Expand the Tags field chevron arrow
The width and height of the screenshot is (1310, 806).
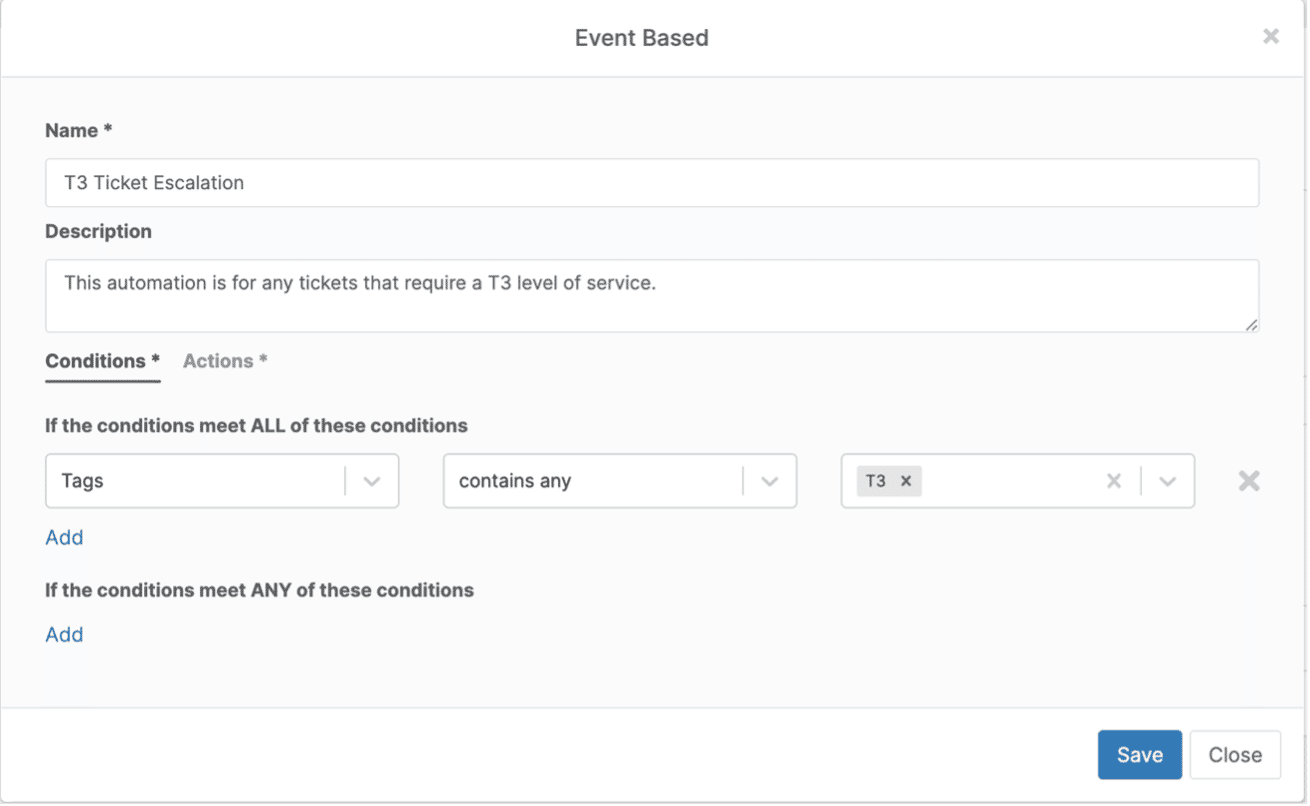(372, 481)
